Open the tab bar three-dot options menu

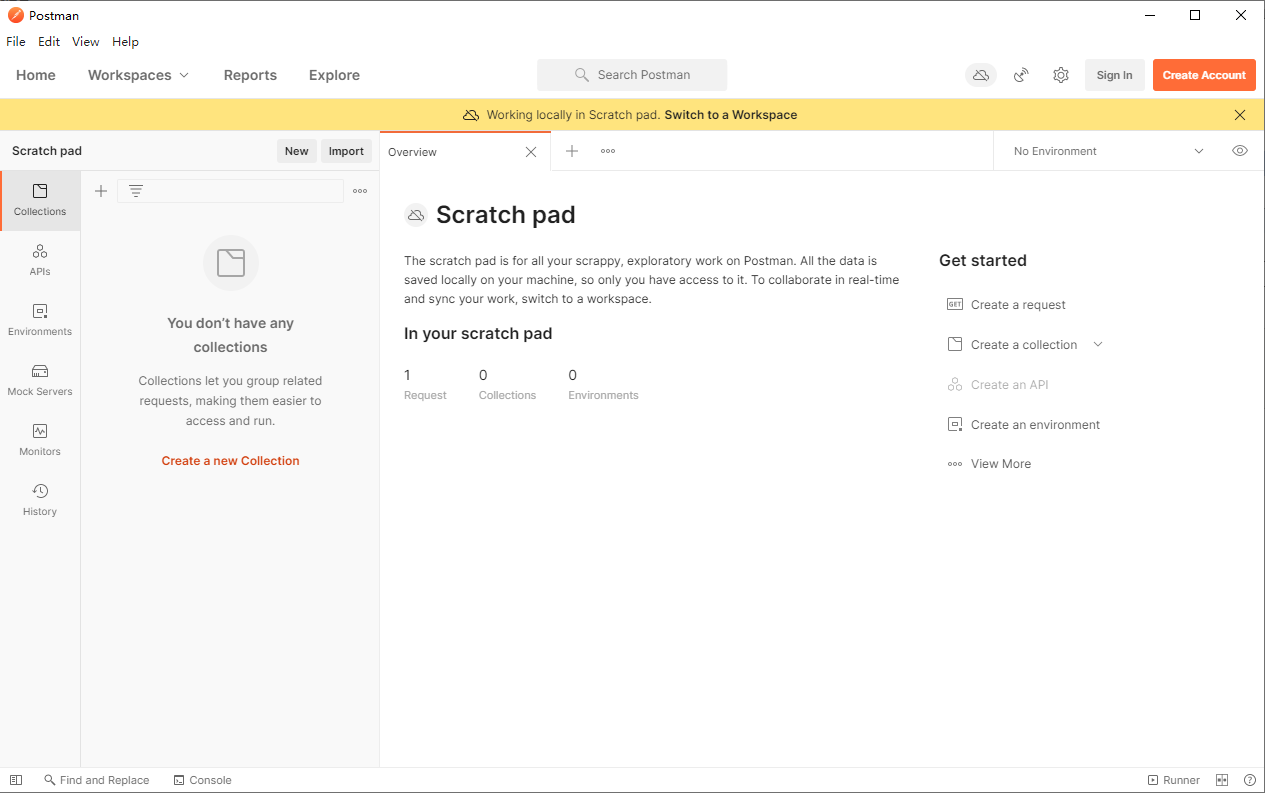608,151
